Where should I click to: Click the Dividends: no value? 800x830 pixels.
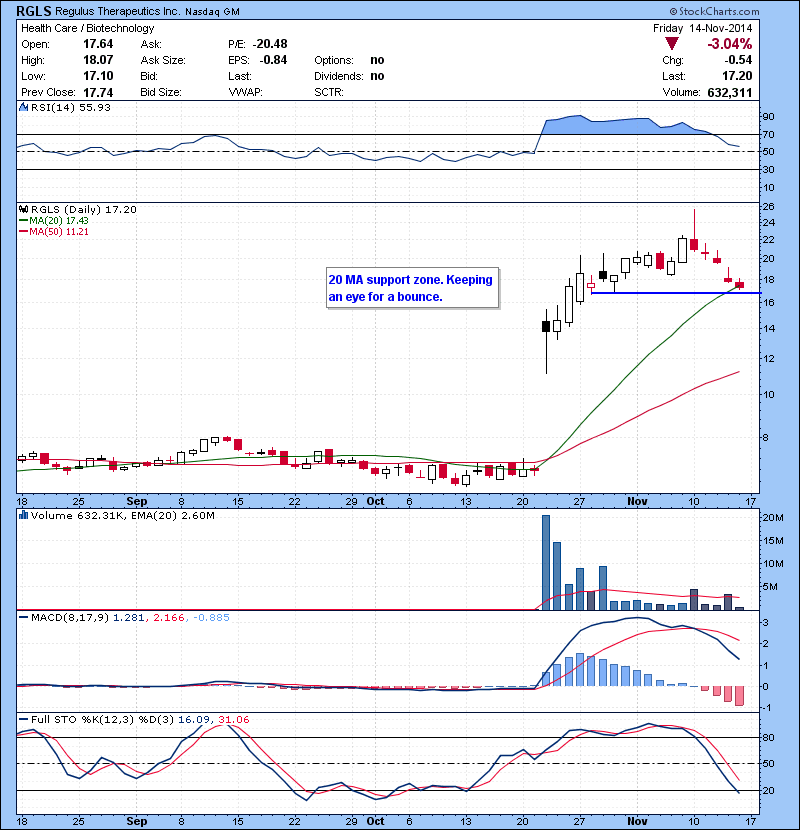point(377,76)
